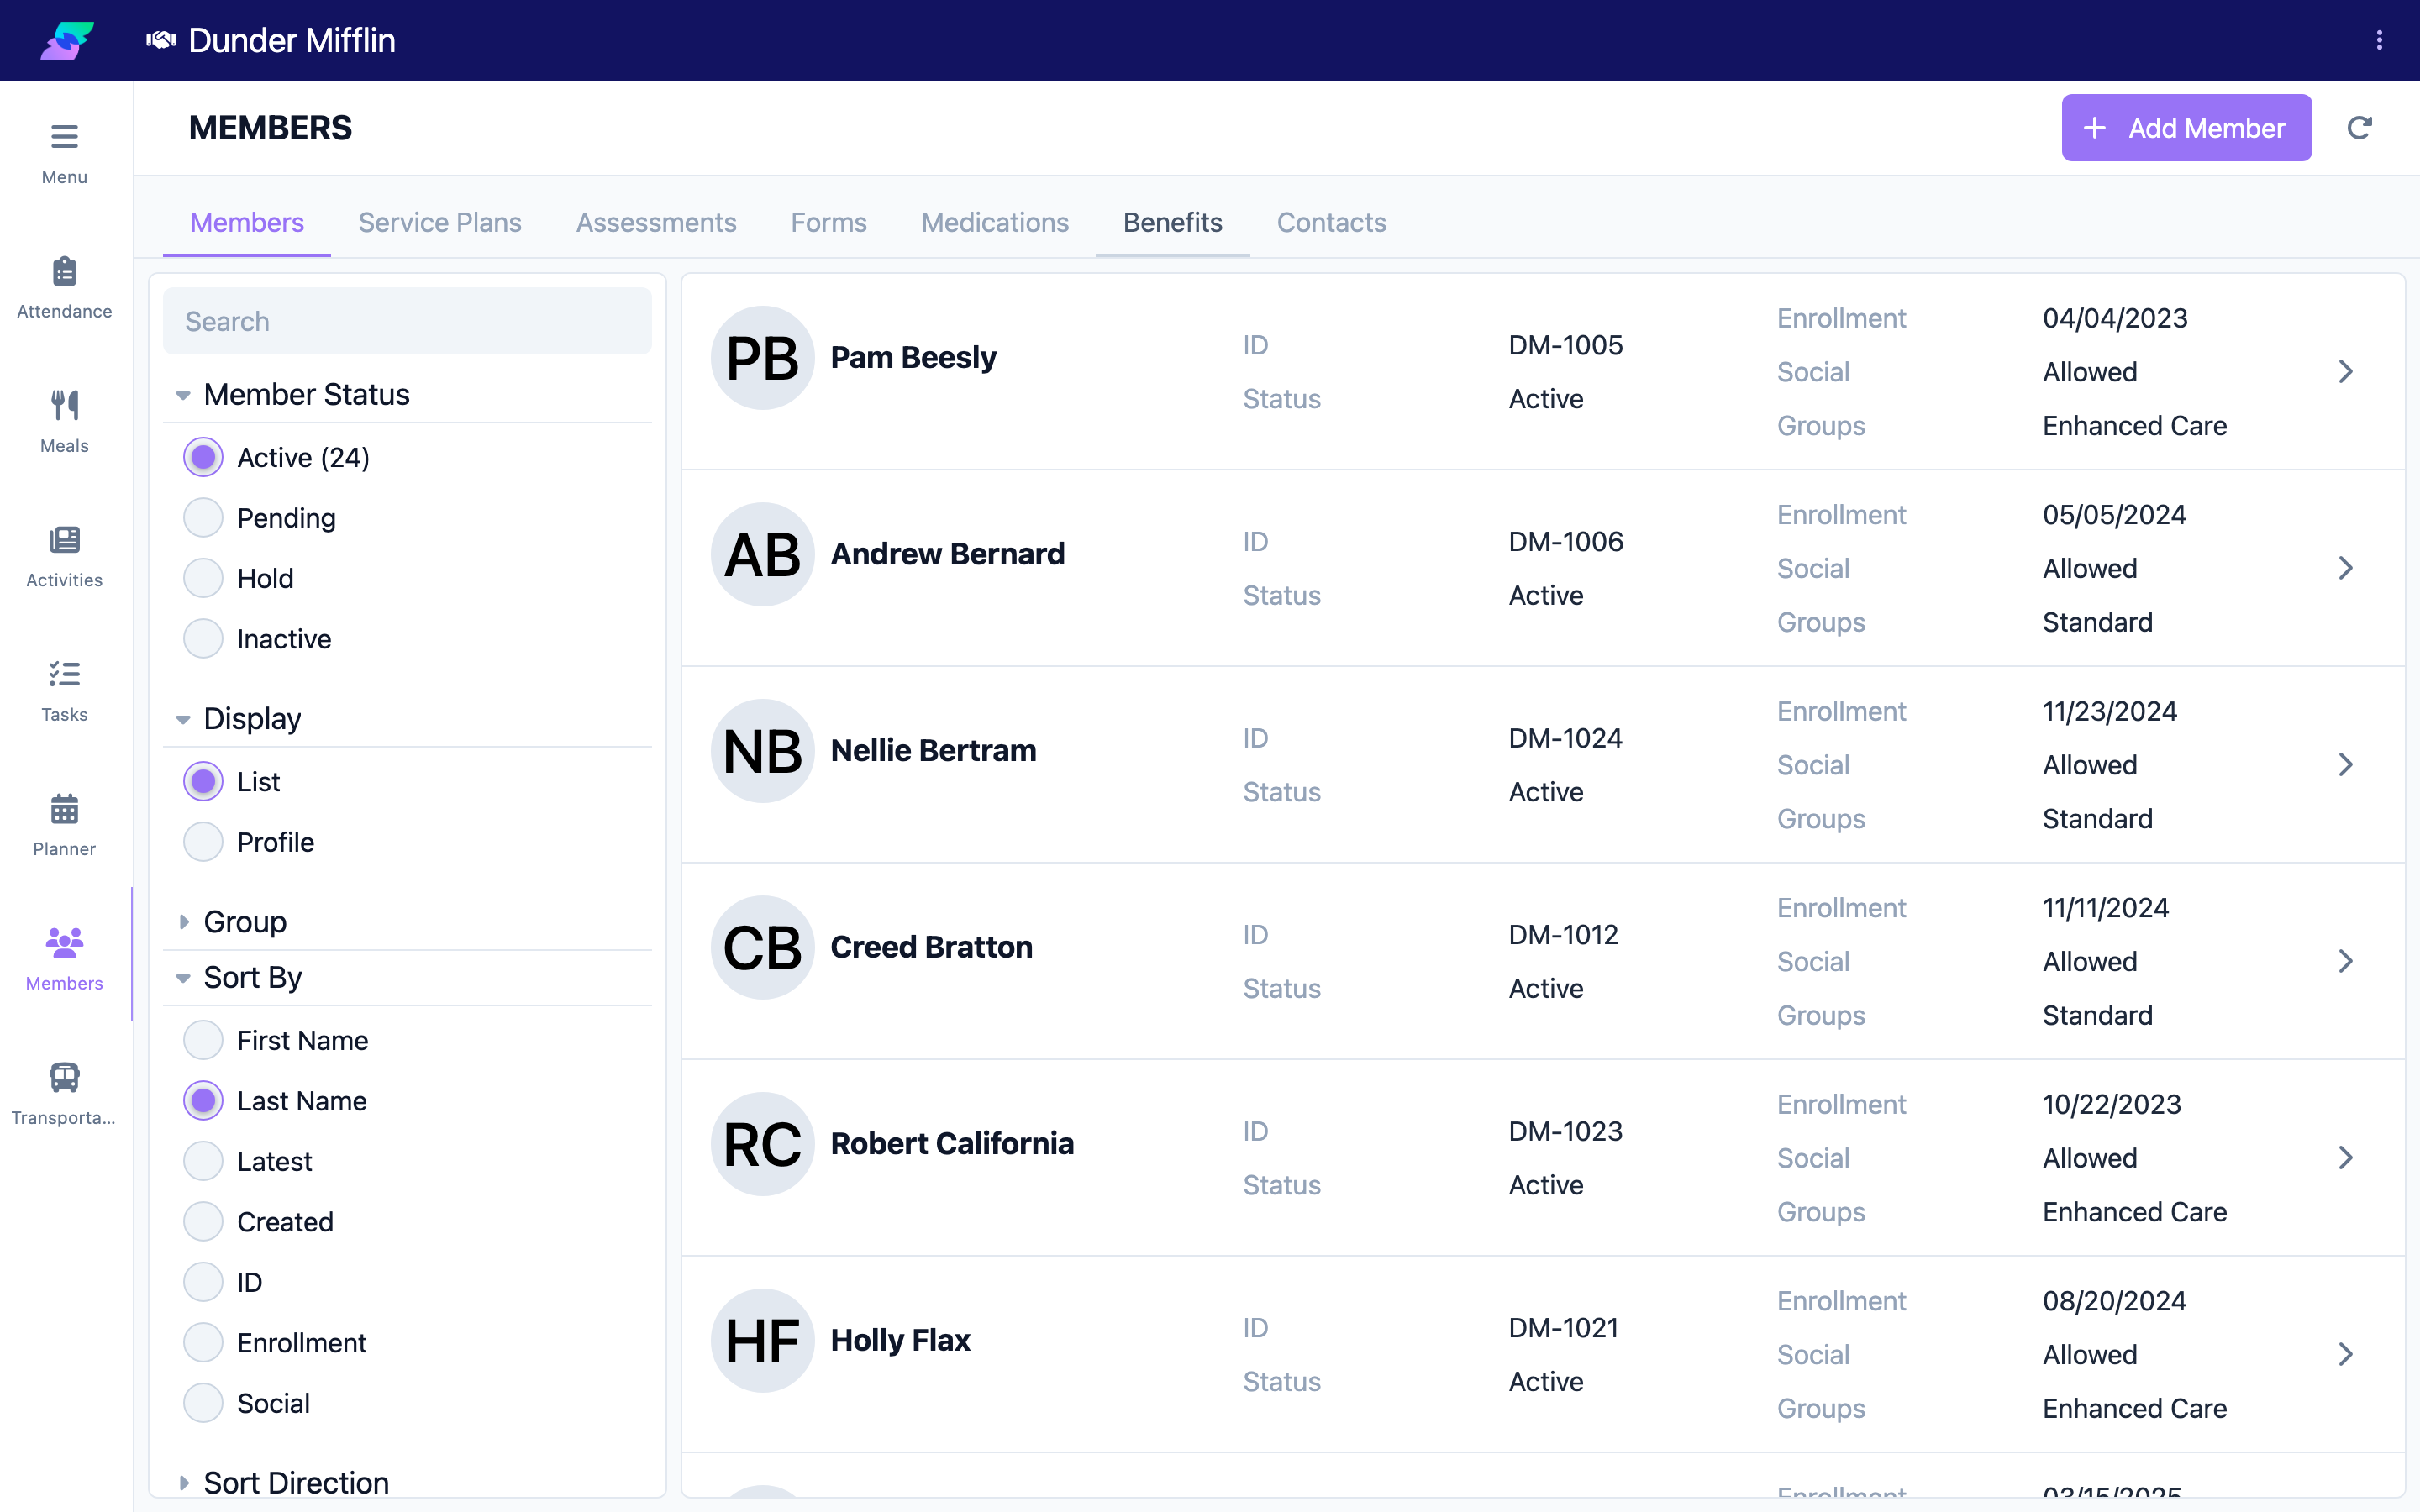
Task: Click the Add Member button
Action: coord(2186,128)
